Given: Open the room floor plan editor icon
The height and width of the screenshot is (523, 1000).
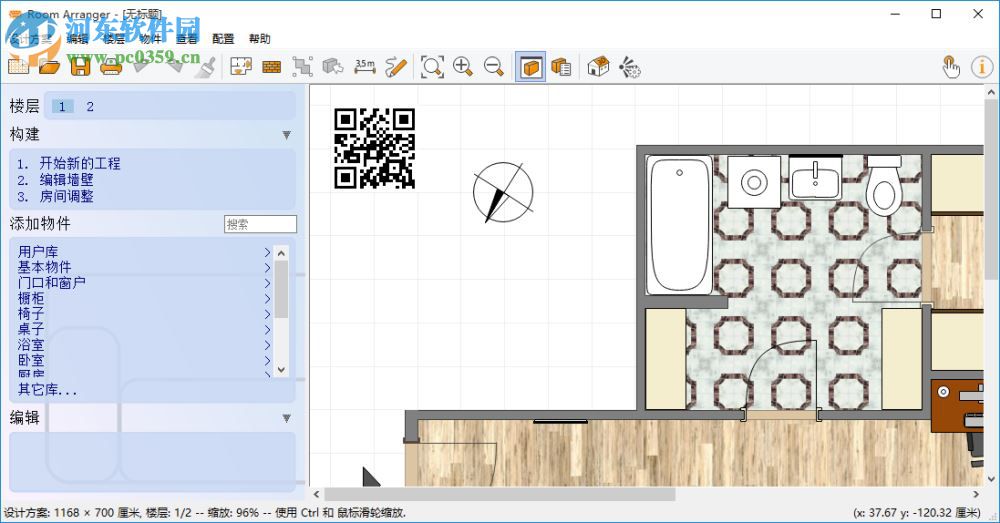Looking at the screenshot, I should [x=240, y=67].
